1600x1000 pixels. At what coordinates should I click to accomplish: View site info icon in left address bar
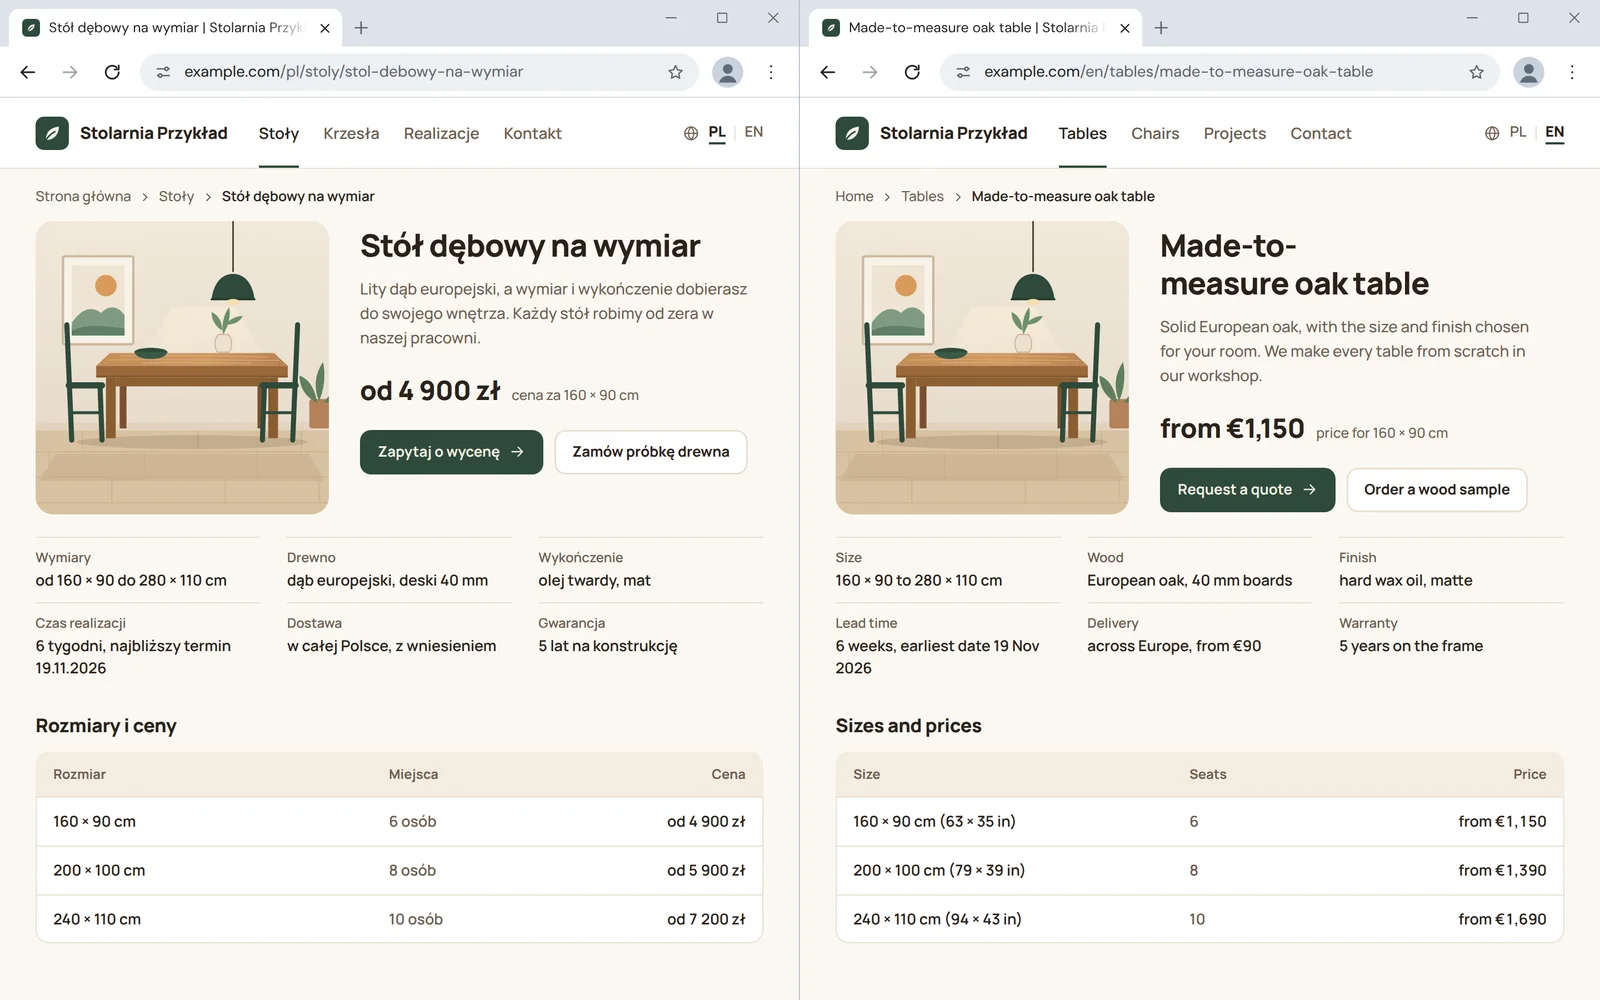click(x=163, y=72)
